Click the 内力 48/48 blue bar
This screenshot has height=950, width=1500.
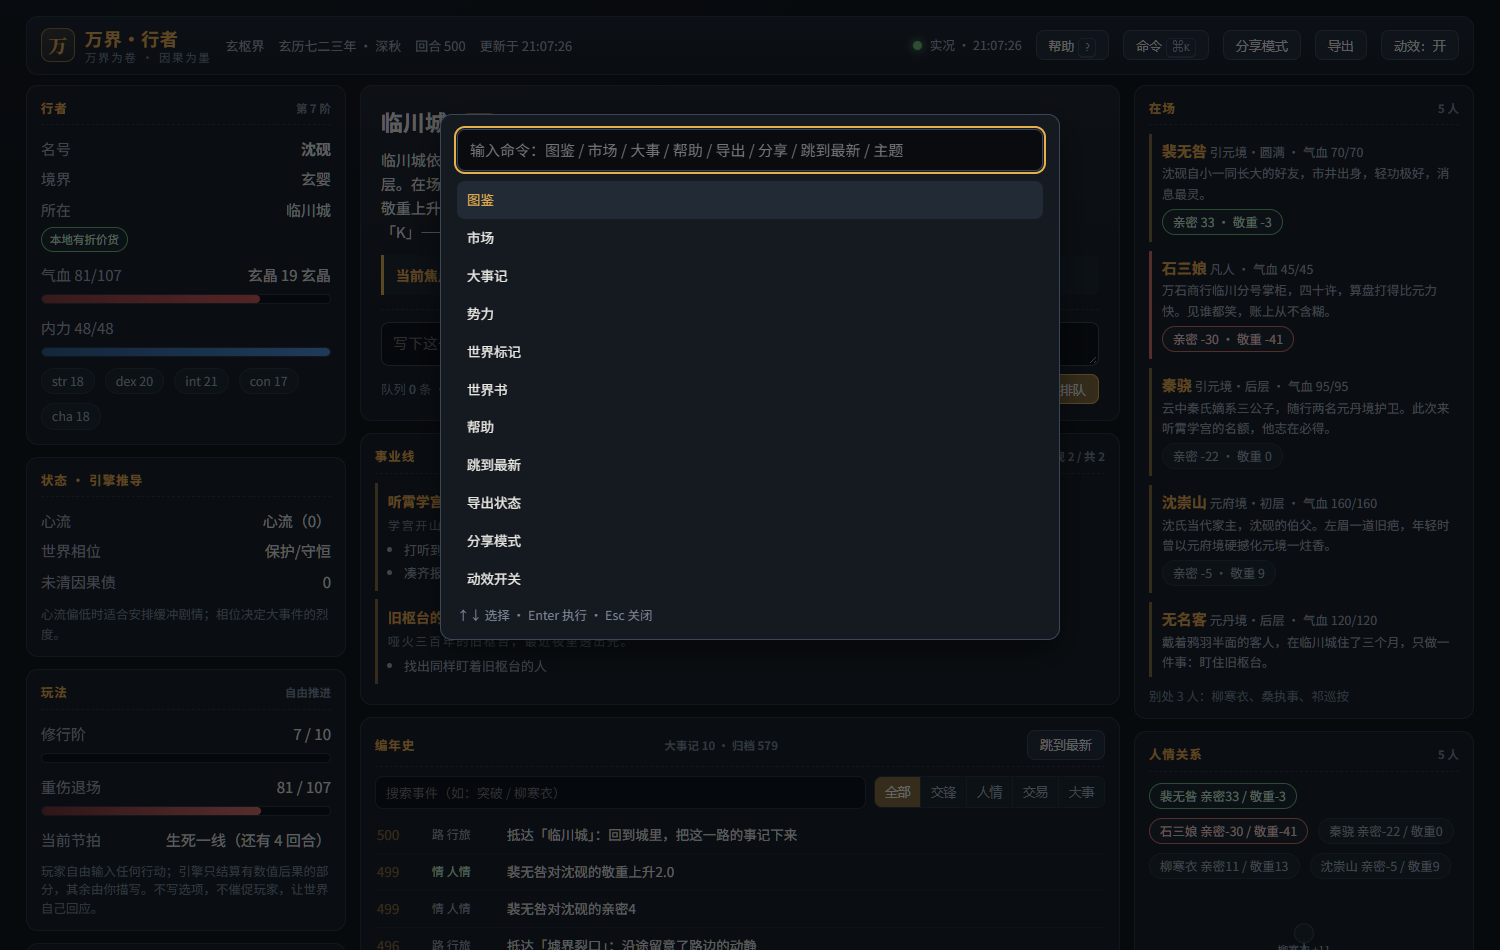(x=186, y=352)
